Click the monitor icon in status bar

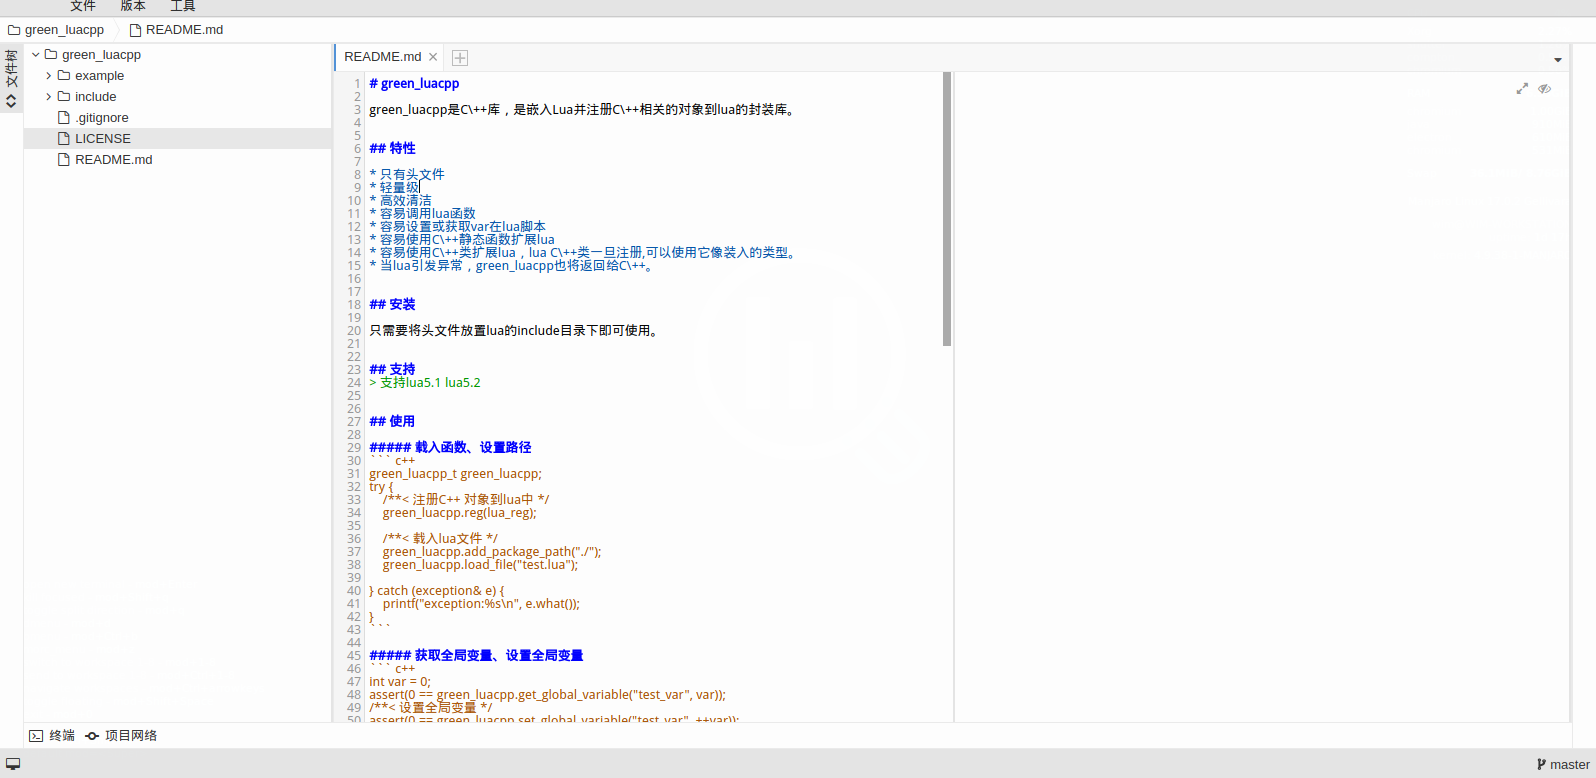[13, 764]
